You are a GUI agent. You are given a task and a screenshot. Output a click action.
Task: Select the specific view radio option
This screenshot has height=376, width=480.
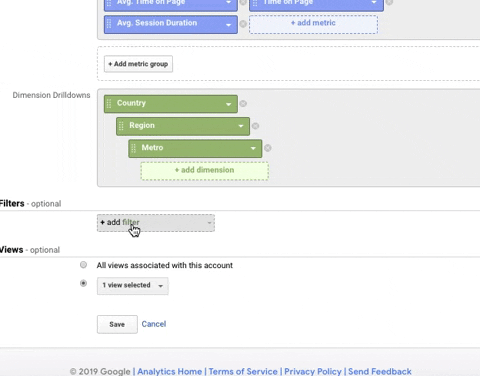(83, 283)
